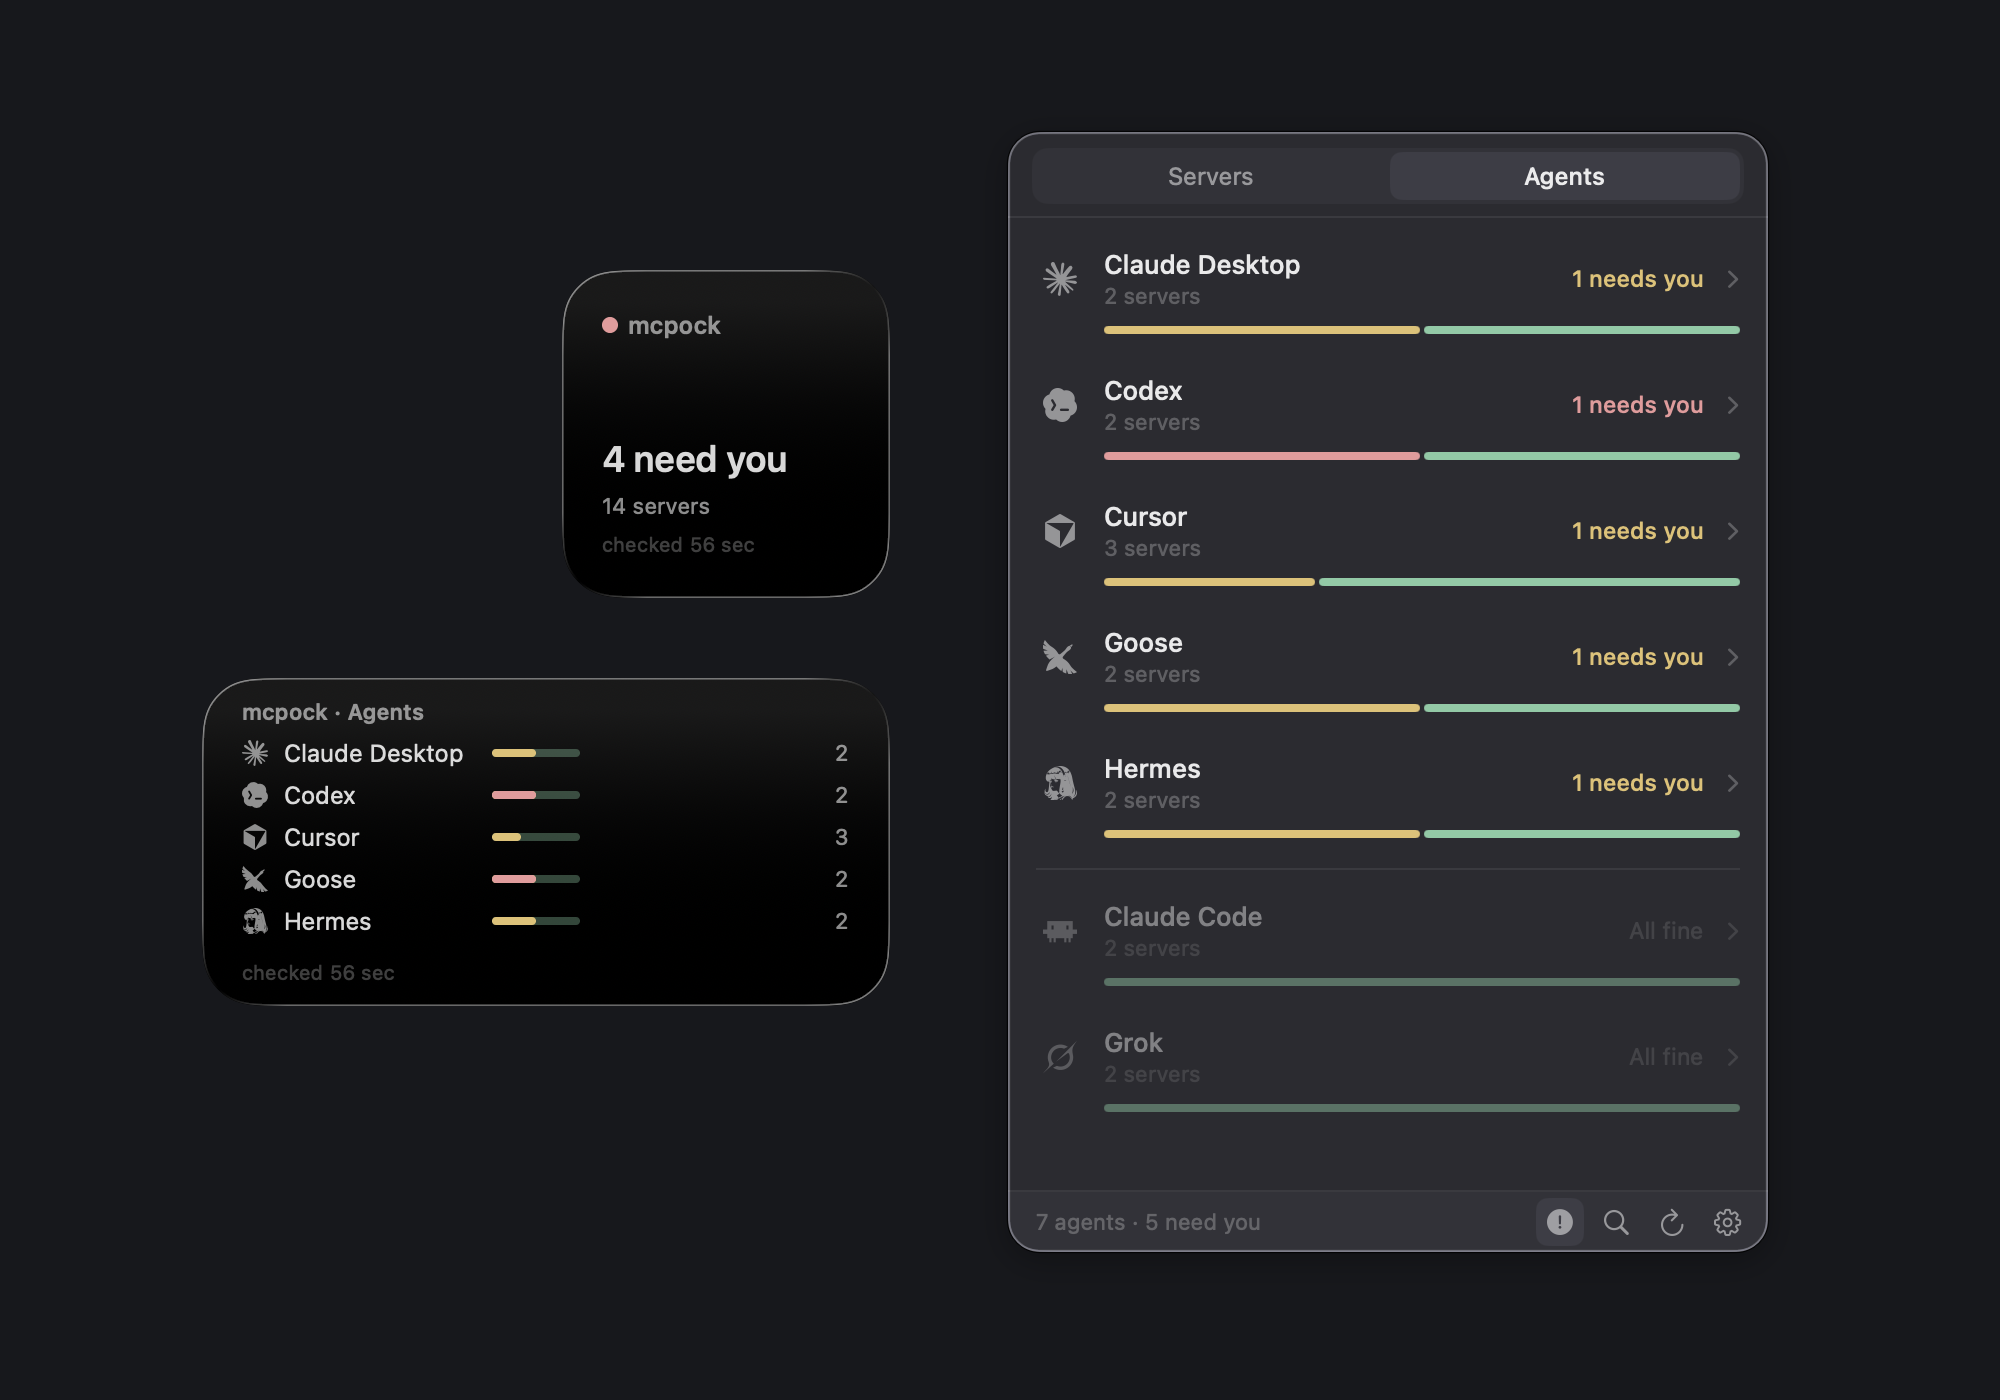Click the Cursor cube icon in agents panel

[1060, 531]
